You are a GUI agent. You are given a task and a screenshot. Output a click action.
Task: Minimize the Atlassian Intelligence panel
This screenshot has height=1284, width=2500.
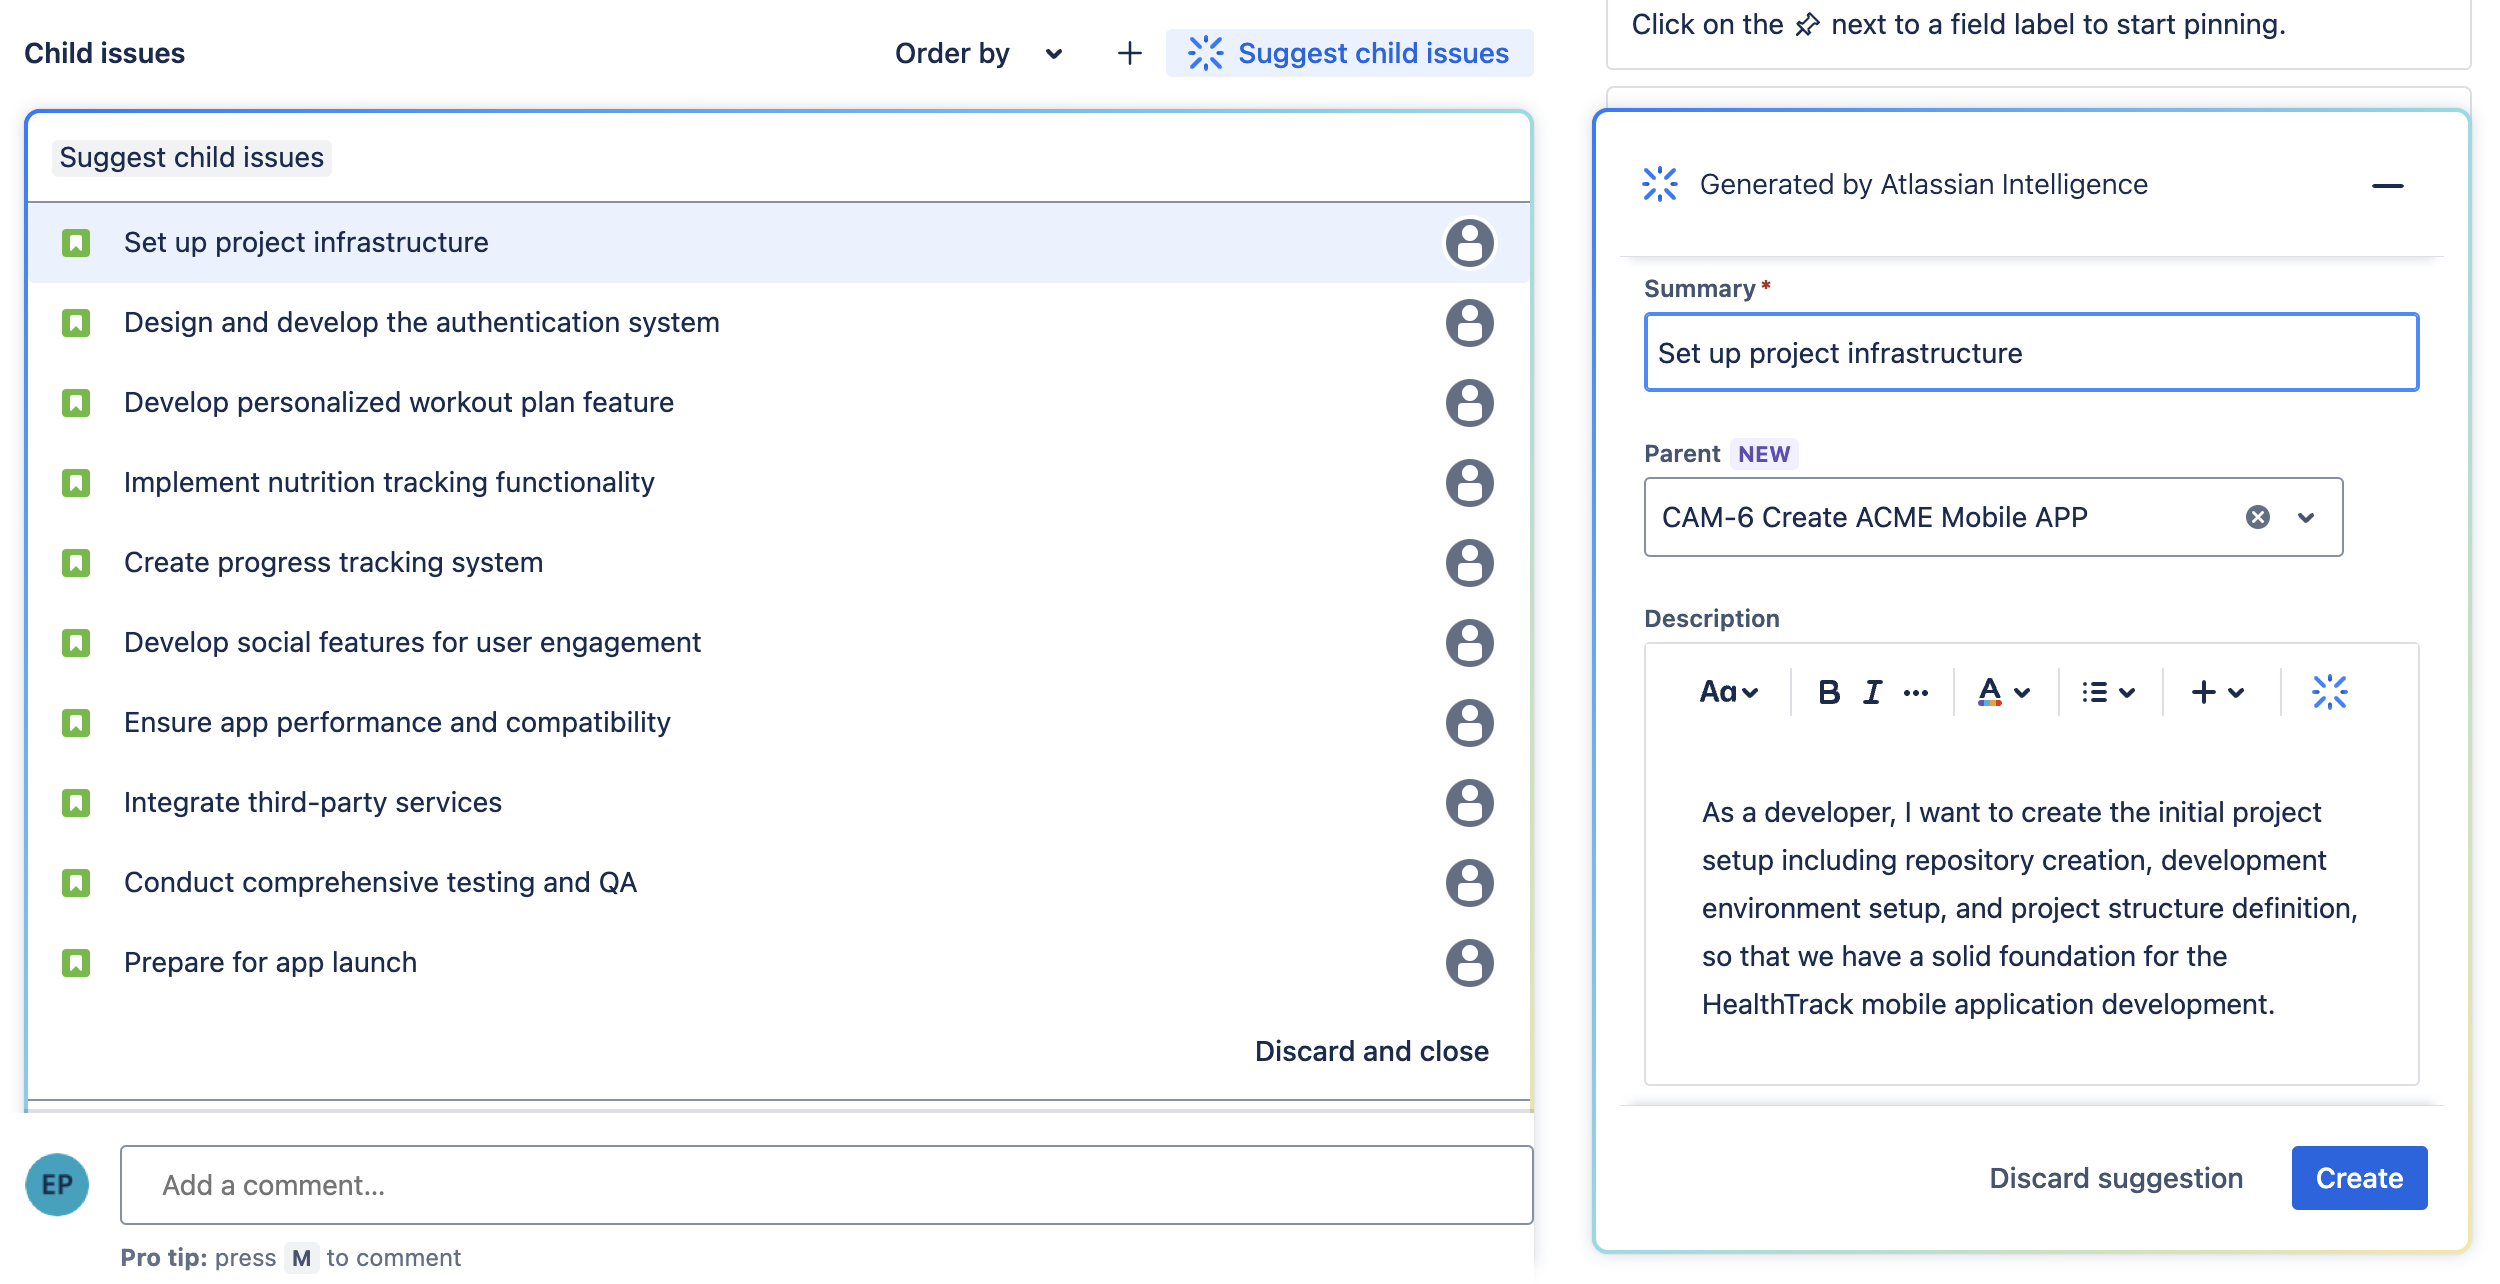[2387, 185]
